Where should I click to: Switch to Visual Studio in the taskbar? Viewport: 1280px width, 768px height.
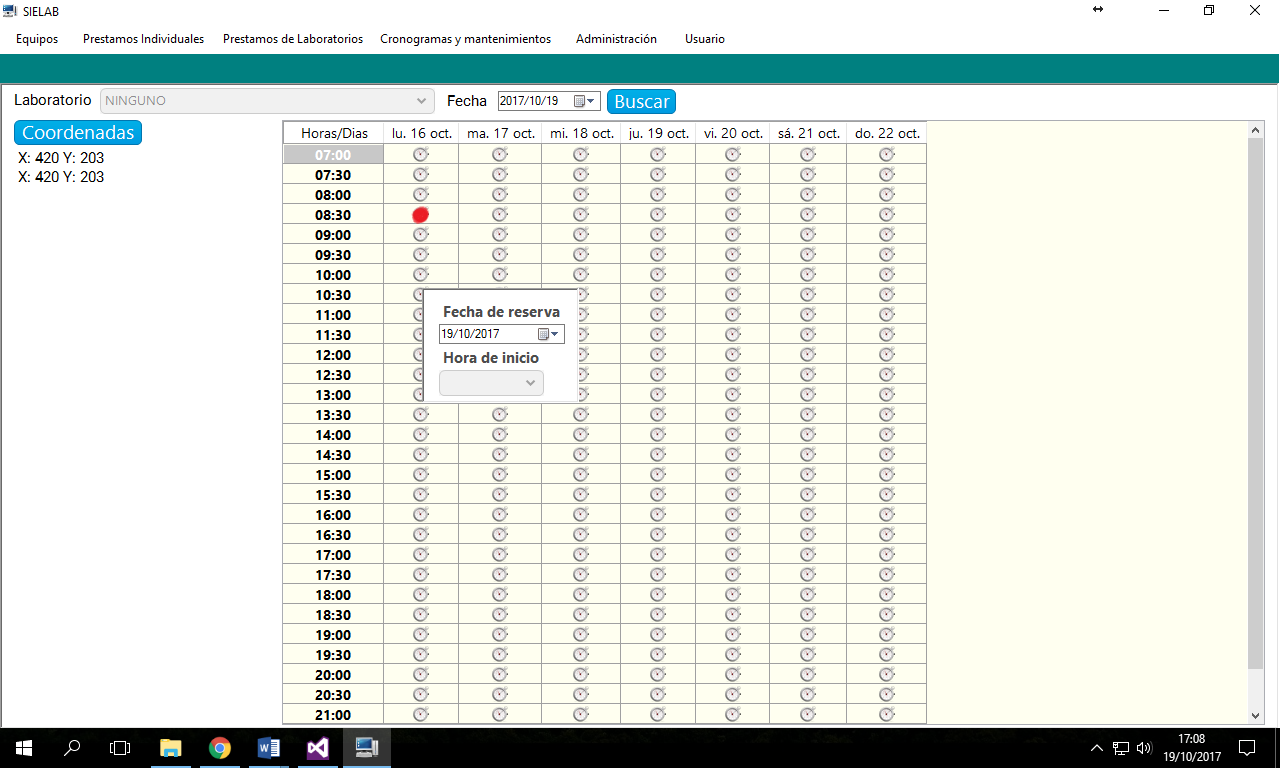(x=318, y=748)
